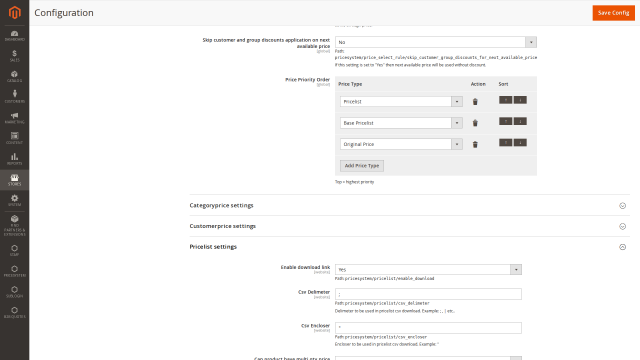Click the Action column header
The image size is (640, 360).
pos(478,84)
